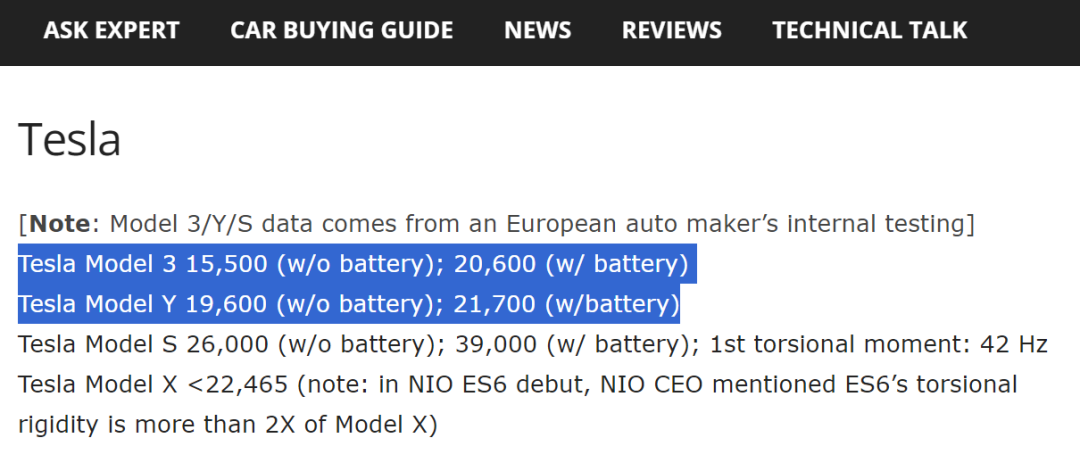Click the last line starting with 'rigidity'
The width and height of the screenshot is (1080, 471).
227,424
